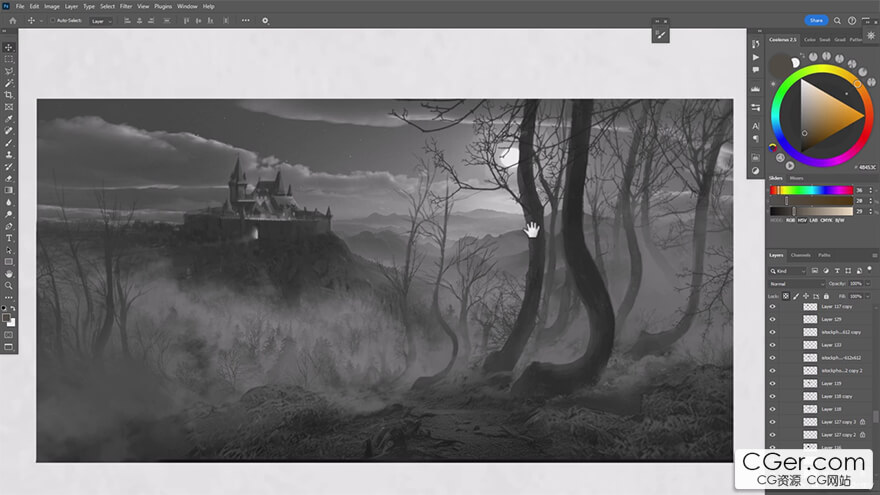Select the Blur tool
This screenshot has width=880, height=495.
point(8,202)
